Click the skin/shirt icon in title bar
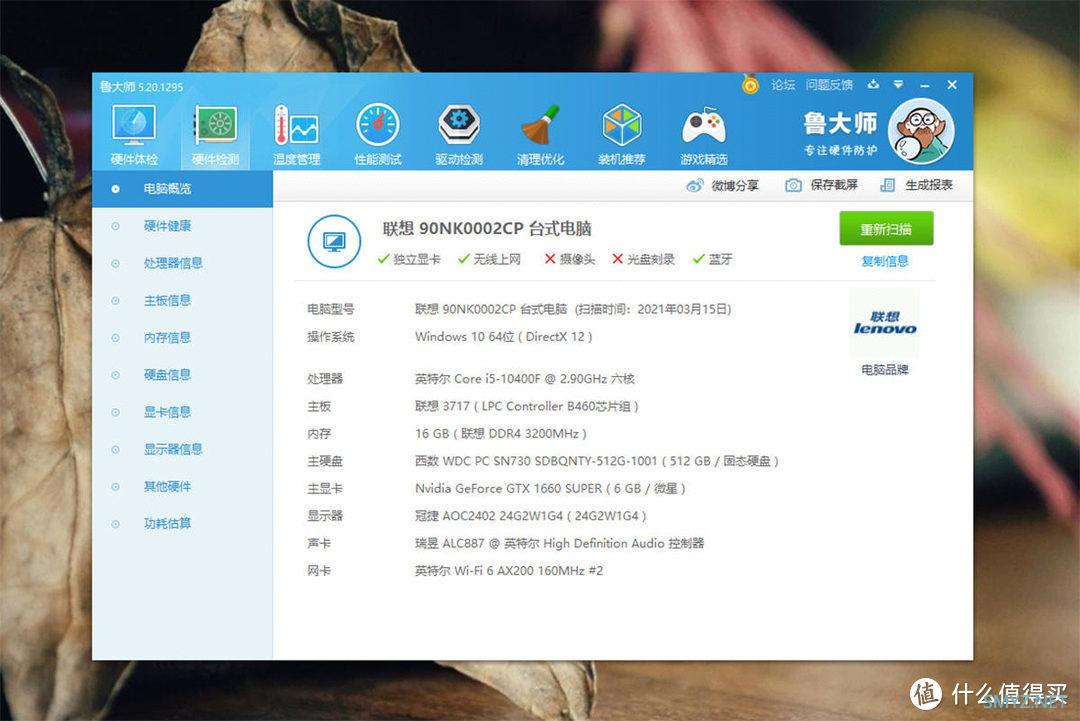Screen dimensions: 1080x721 873,85
